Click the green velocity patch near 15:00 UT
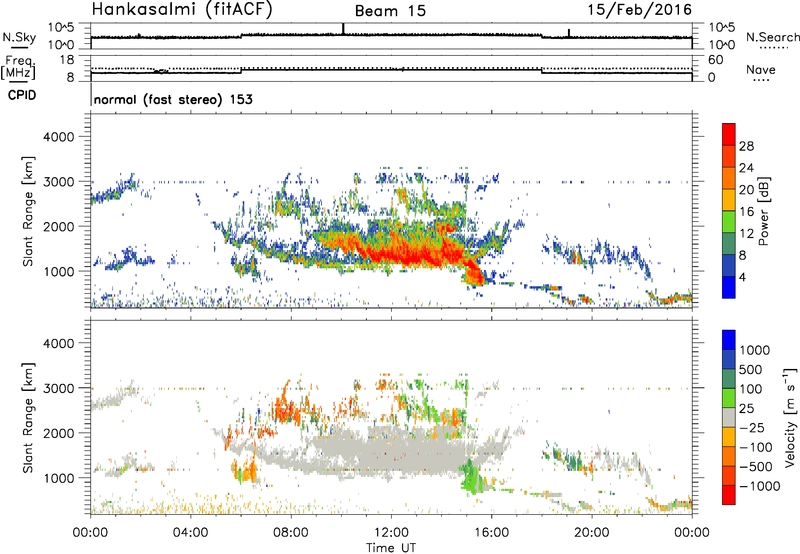Viewport: 800px width, 554px height. (x=470, y=477)
